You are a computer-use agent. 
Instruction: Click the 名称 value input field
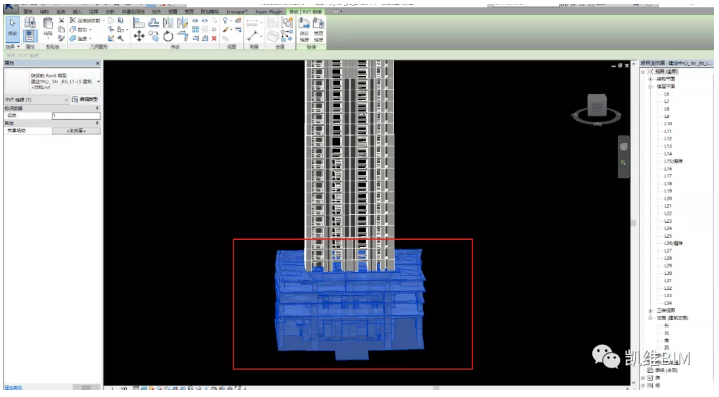point(76,116)
